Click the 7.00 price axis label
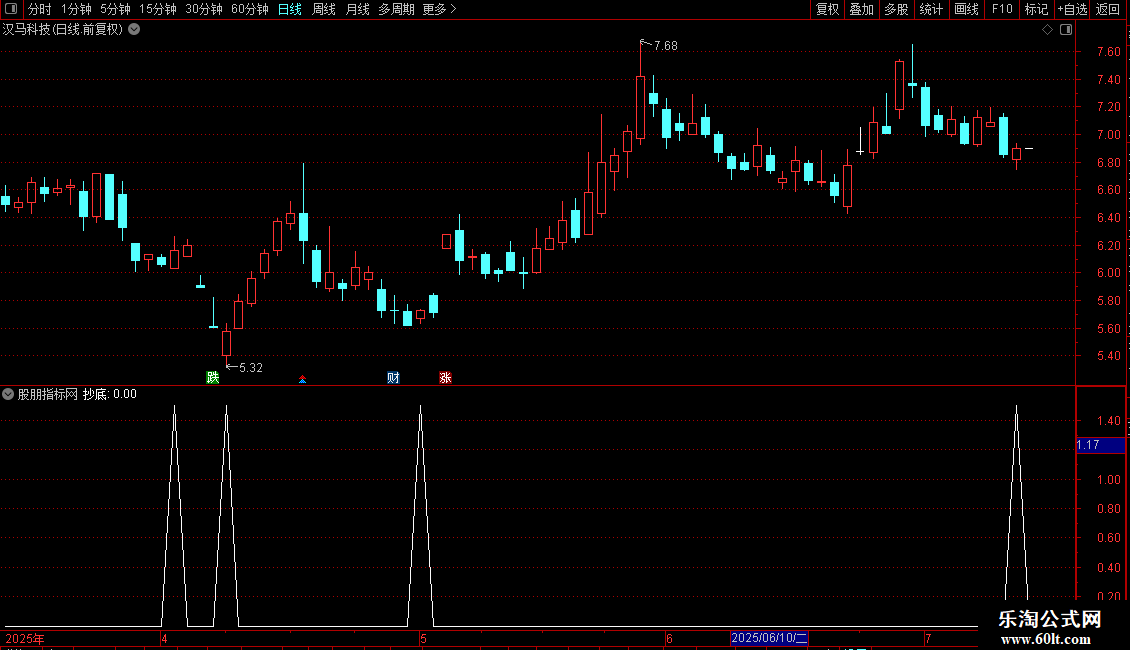 (1108, 135)
